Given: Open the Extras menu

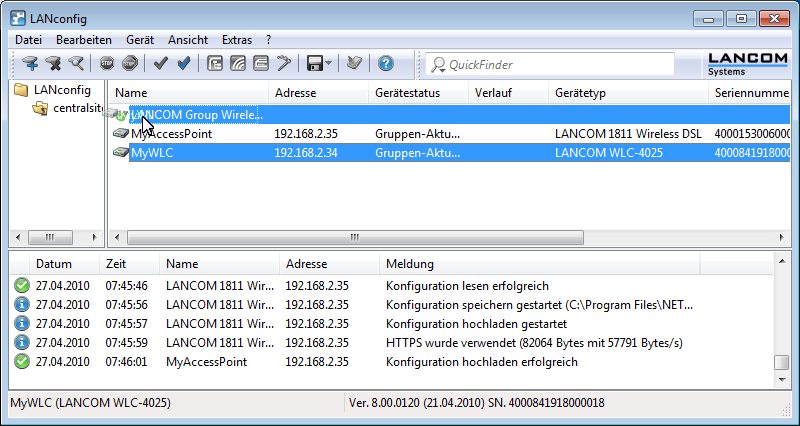Looking at the screenshot, I should click(x=237, y=40).
